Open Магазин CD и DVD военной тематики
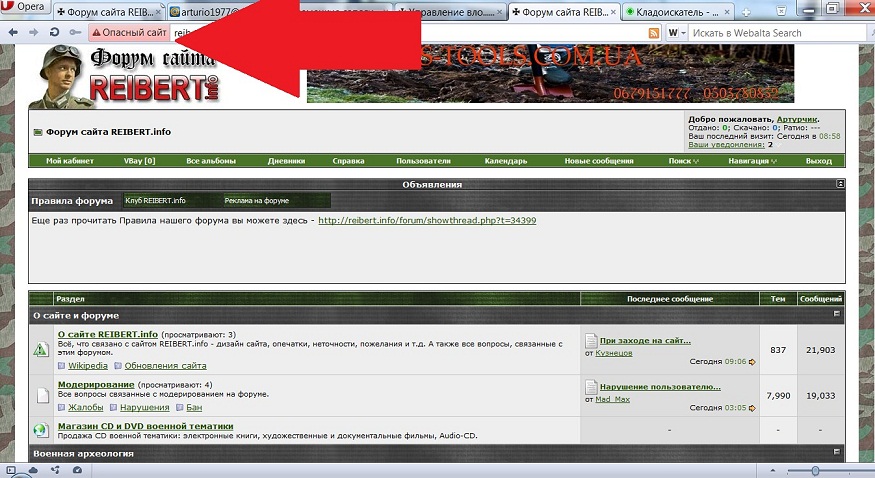Screen dimensions: 875x478 pos(146,426)
